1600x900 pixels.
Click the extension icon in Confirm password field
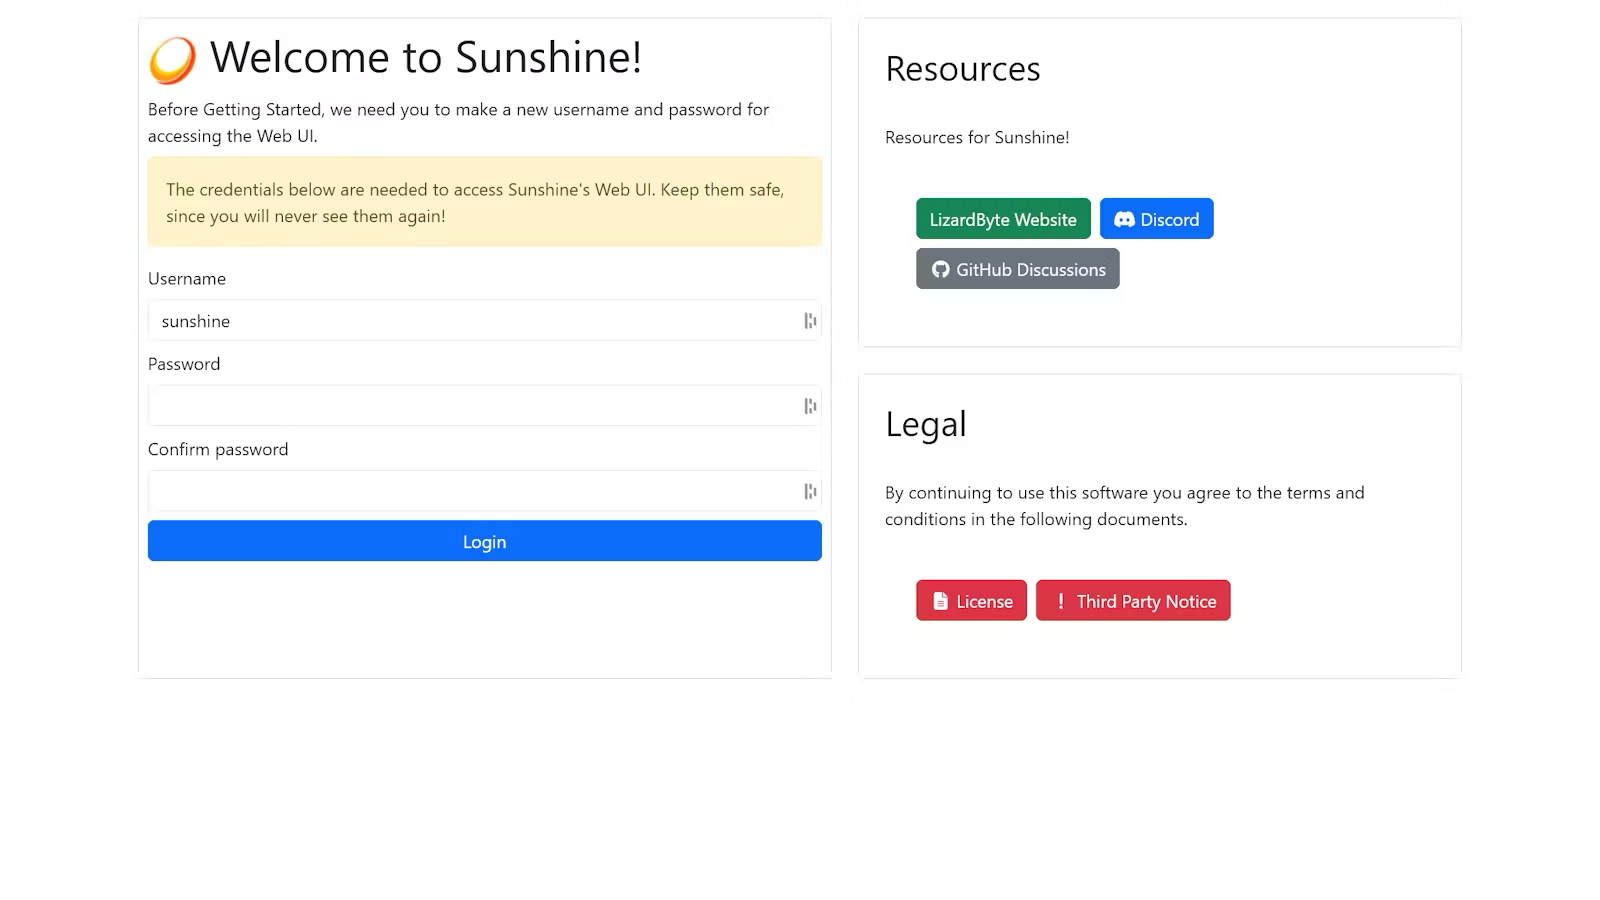click(809, 491)
